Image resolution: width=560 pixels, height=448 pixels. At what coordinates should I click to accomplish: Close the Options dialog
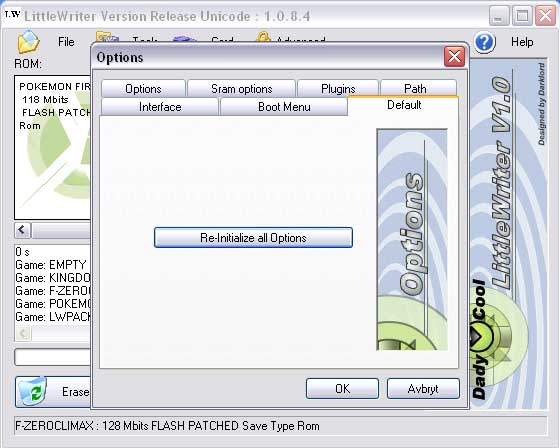pos(454,57)
